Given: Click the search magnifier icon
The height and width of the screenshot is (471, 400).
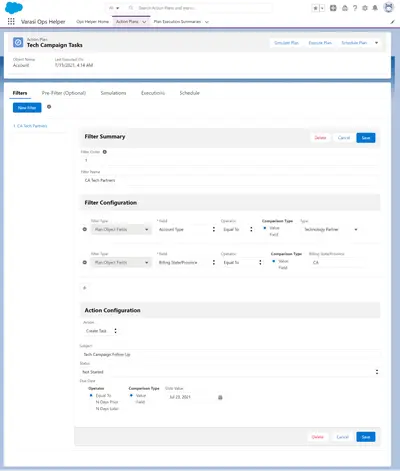Looking at the screenshot, I should pos(131,8).
